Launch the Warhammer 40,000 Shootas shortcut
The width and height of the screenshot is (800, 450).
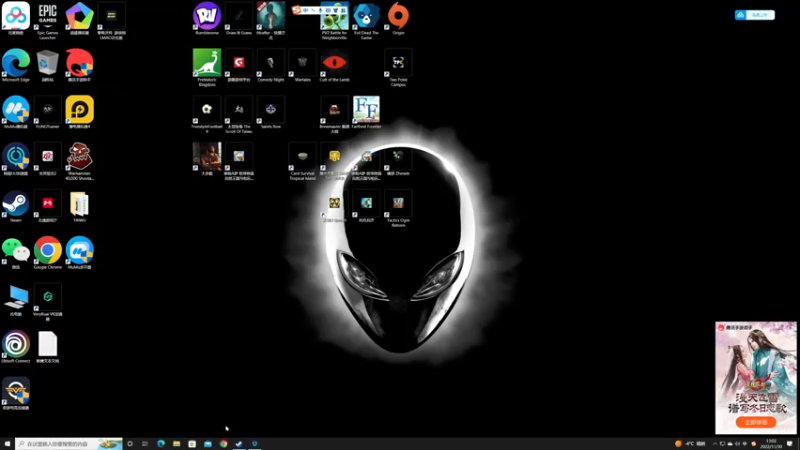click(80, 161)
